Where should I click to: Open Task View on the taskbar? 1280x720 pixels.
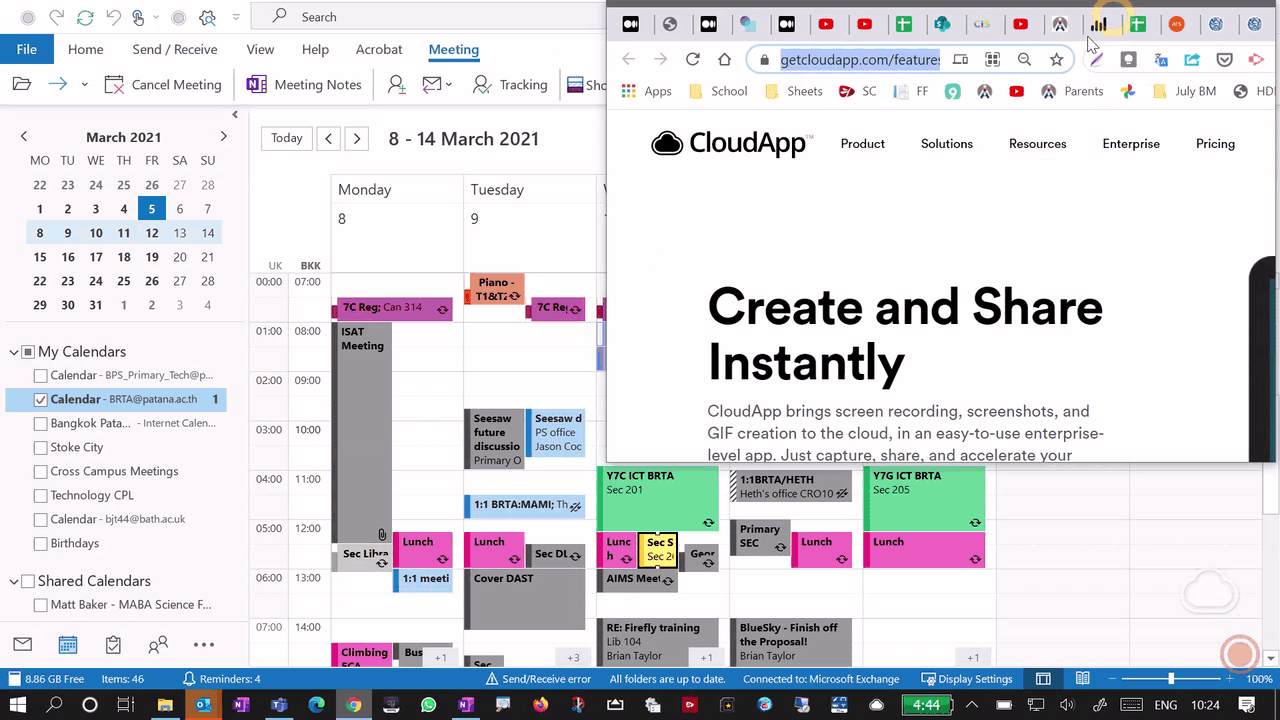(x=126, y=705)
